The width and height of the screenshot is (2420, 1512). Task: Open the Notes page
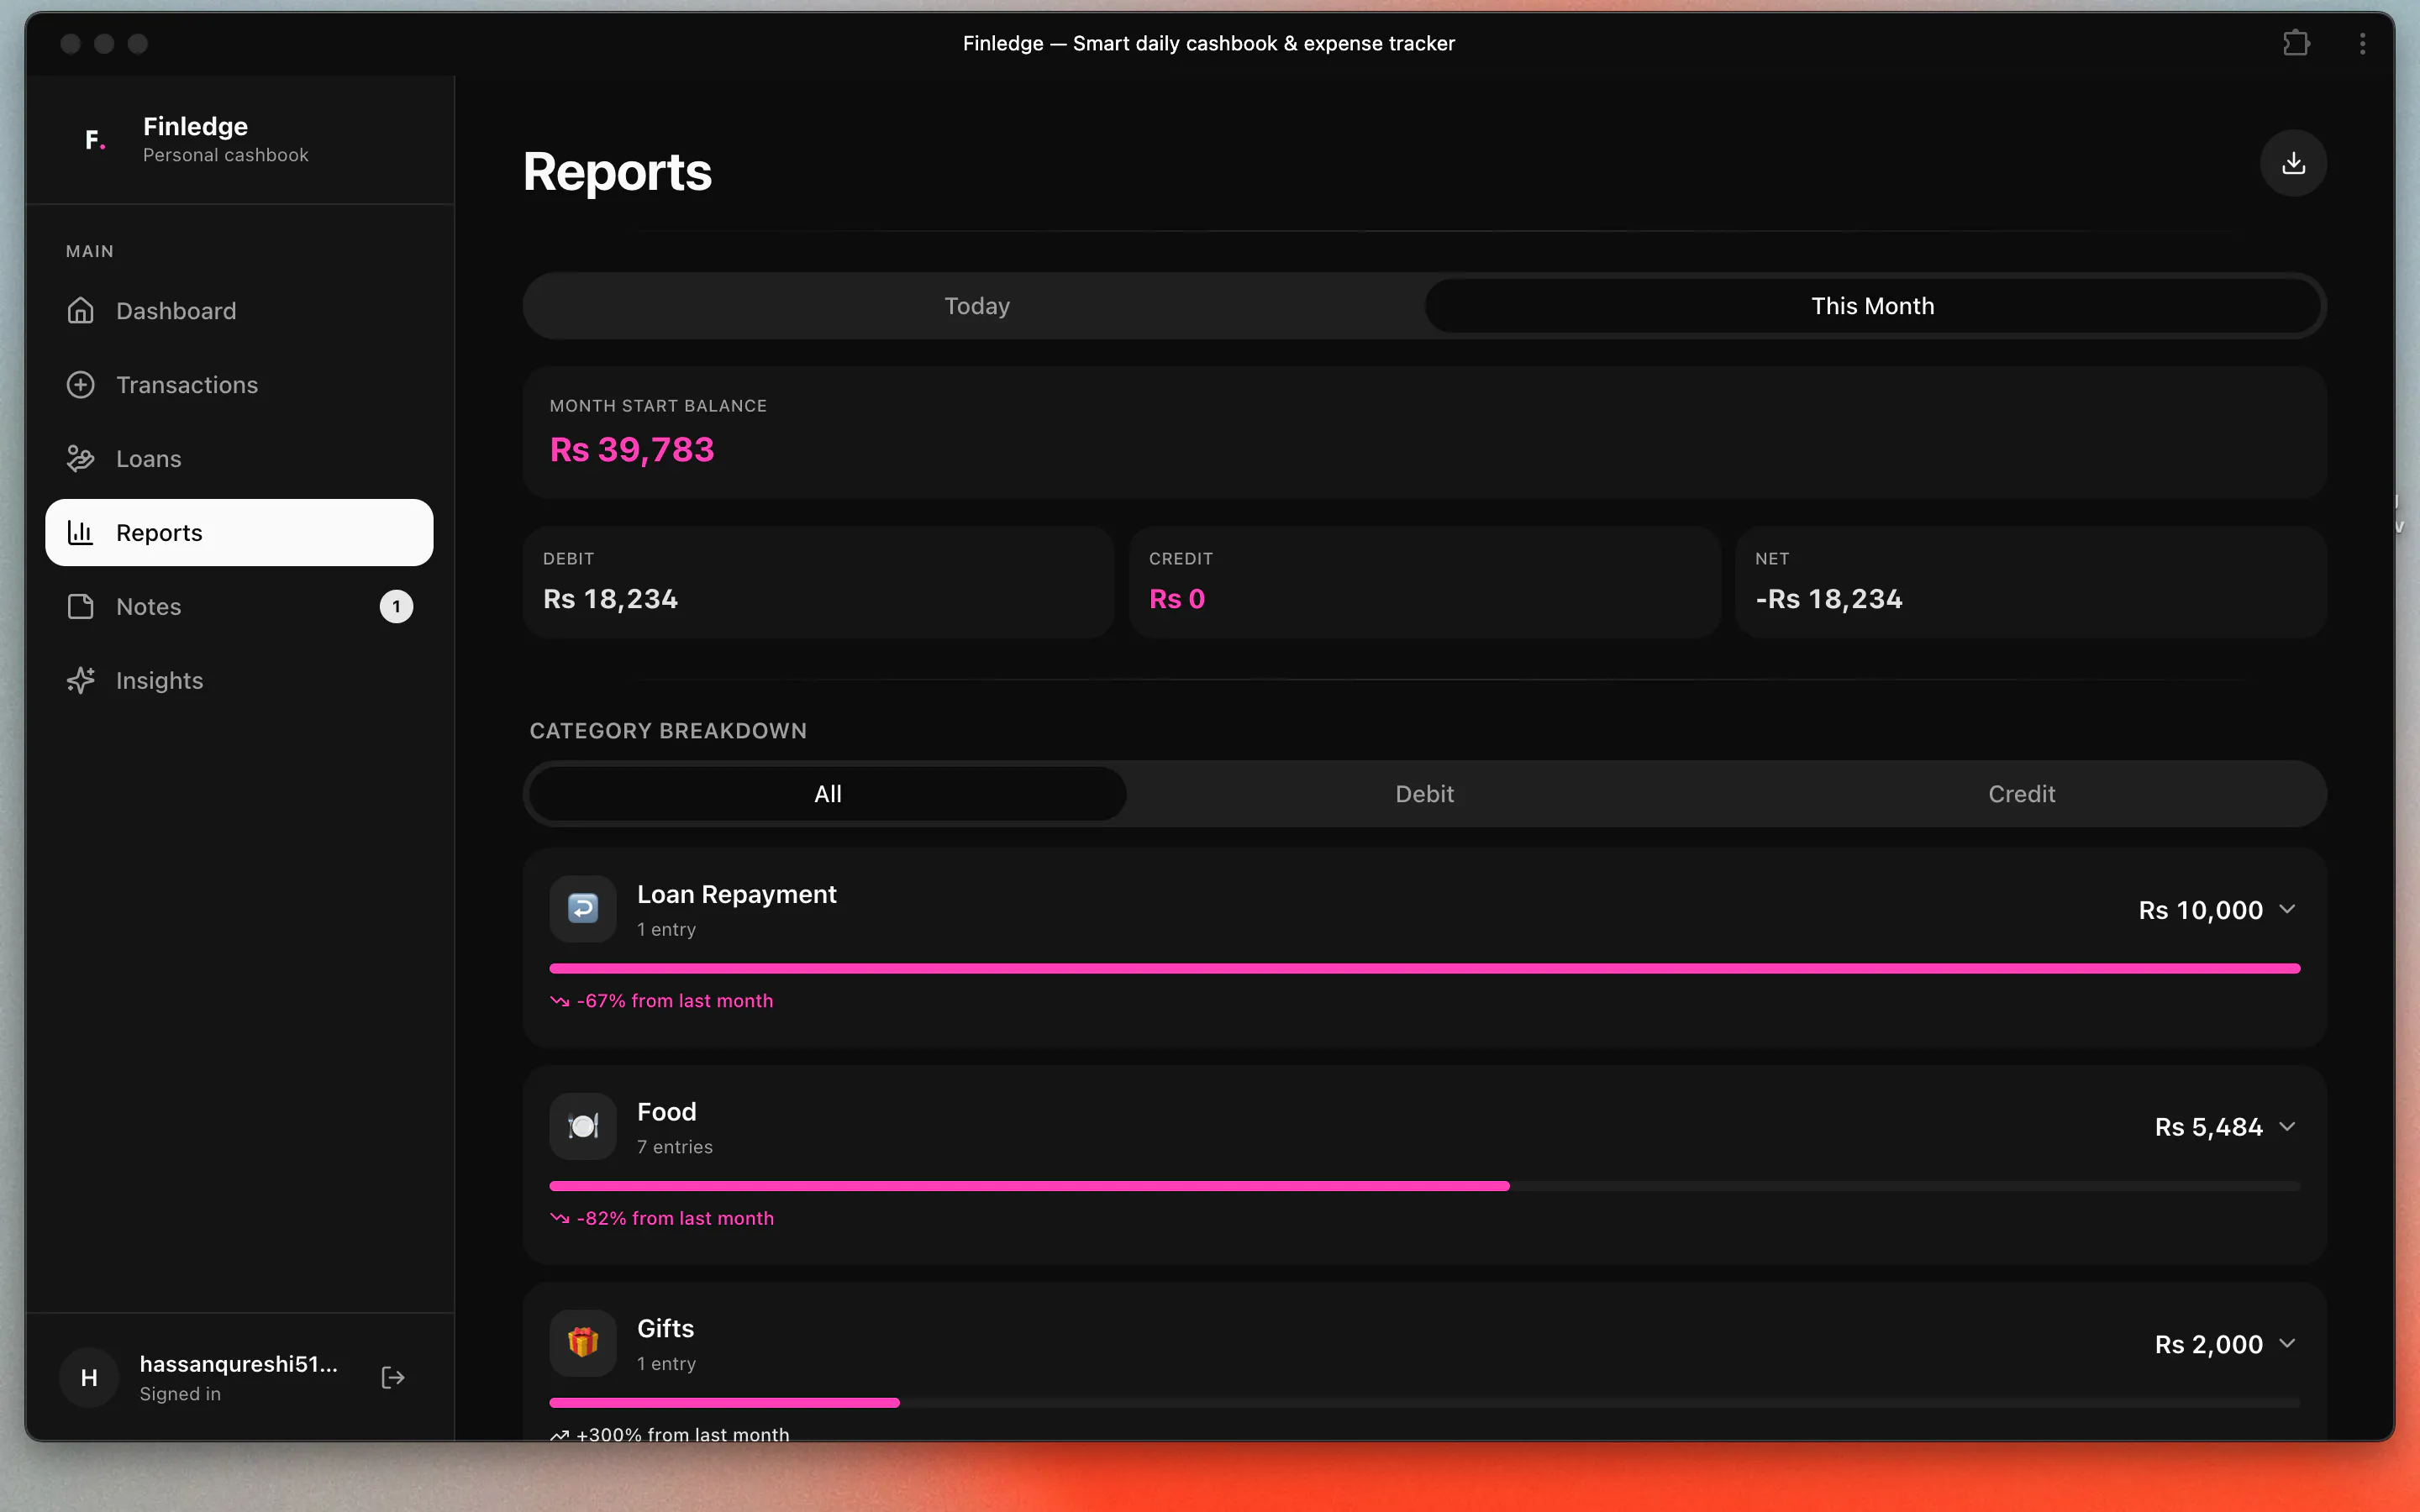coord(239,607)
